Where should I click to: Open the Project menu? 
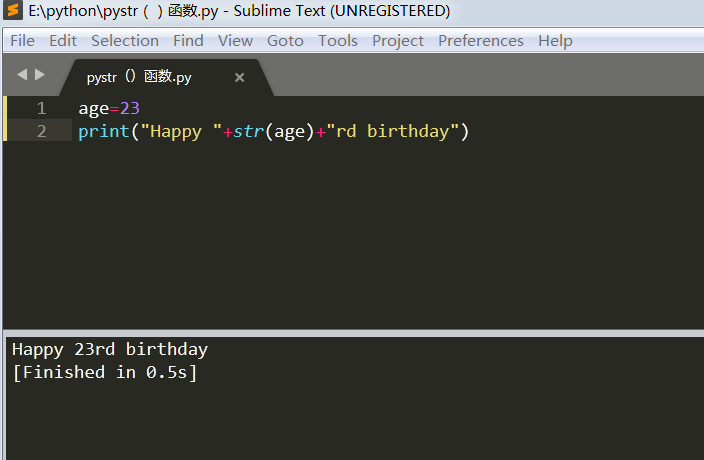point(398,41)
